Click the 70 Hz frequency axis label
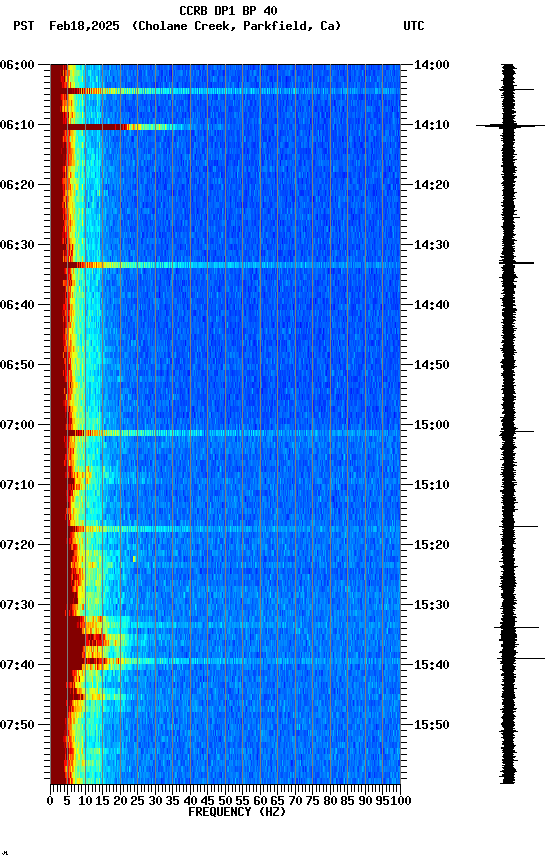 click(x=295, y=801)
